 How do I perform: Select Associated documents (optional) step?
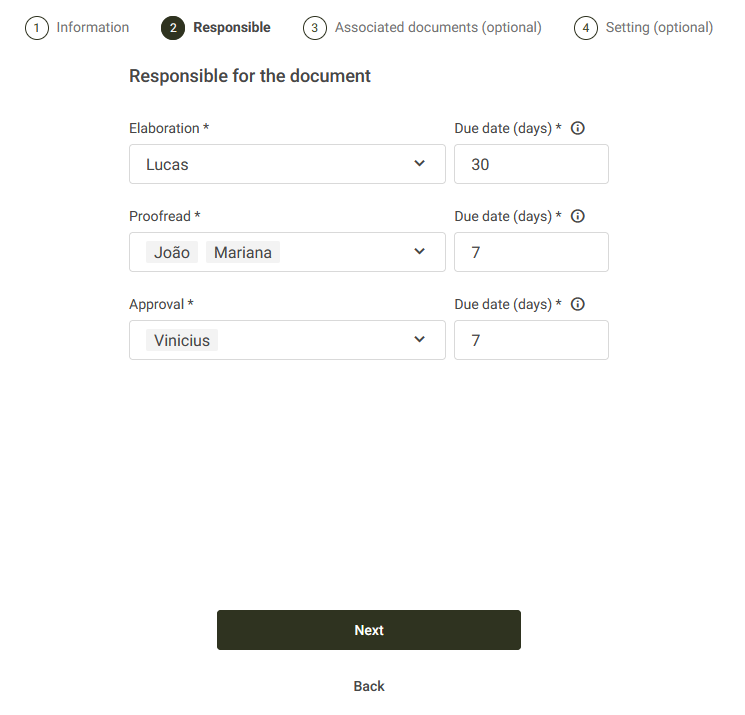click(x=438, y=28)
